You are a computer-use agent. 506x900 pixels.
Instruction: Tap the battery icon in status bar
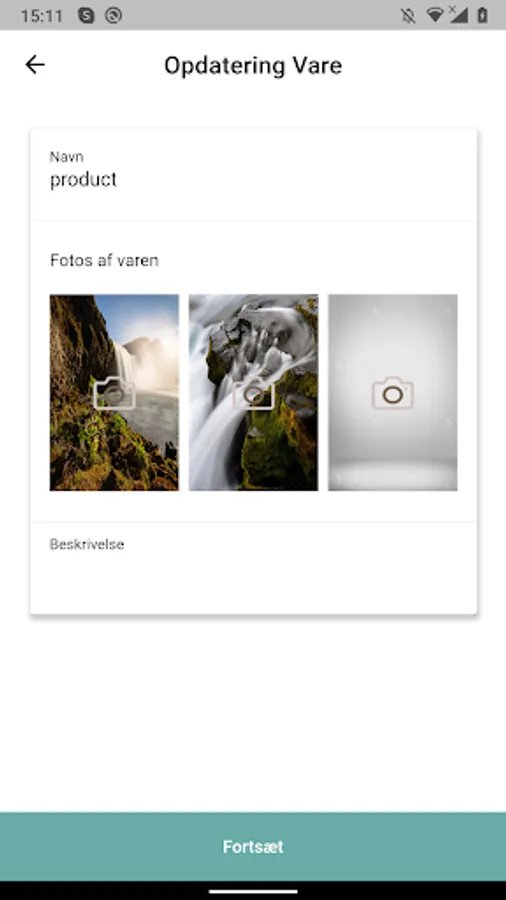pyautogui.click(x=482, y=15)
